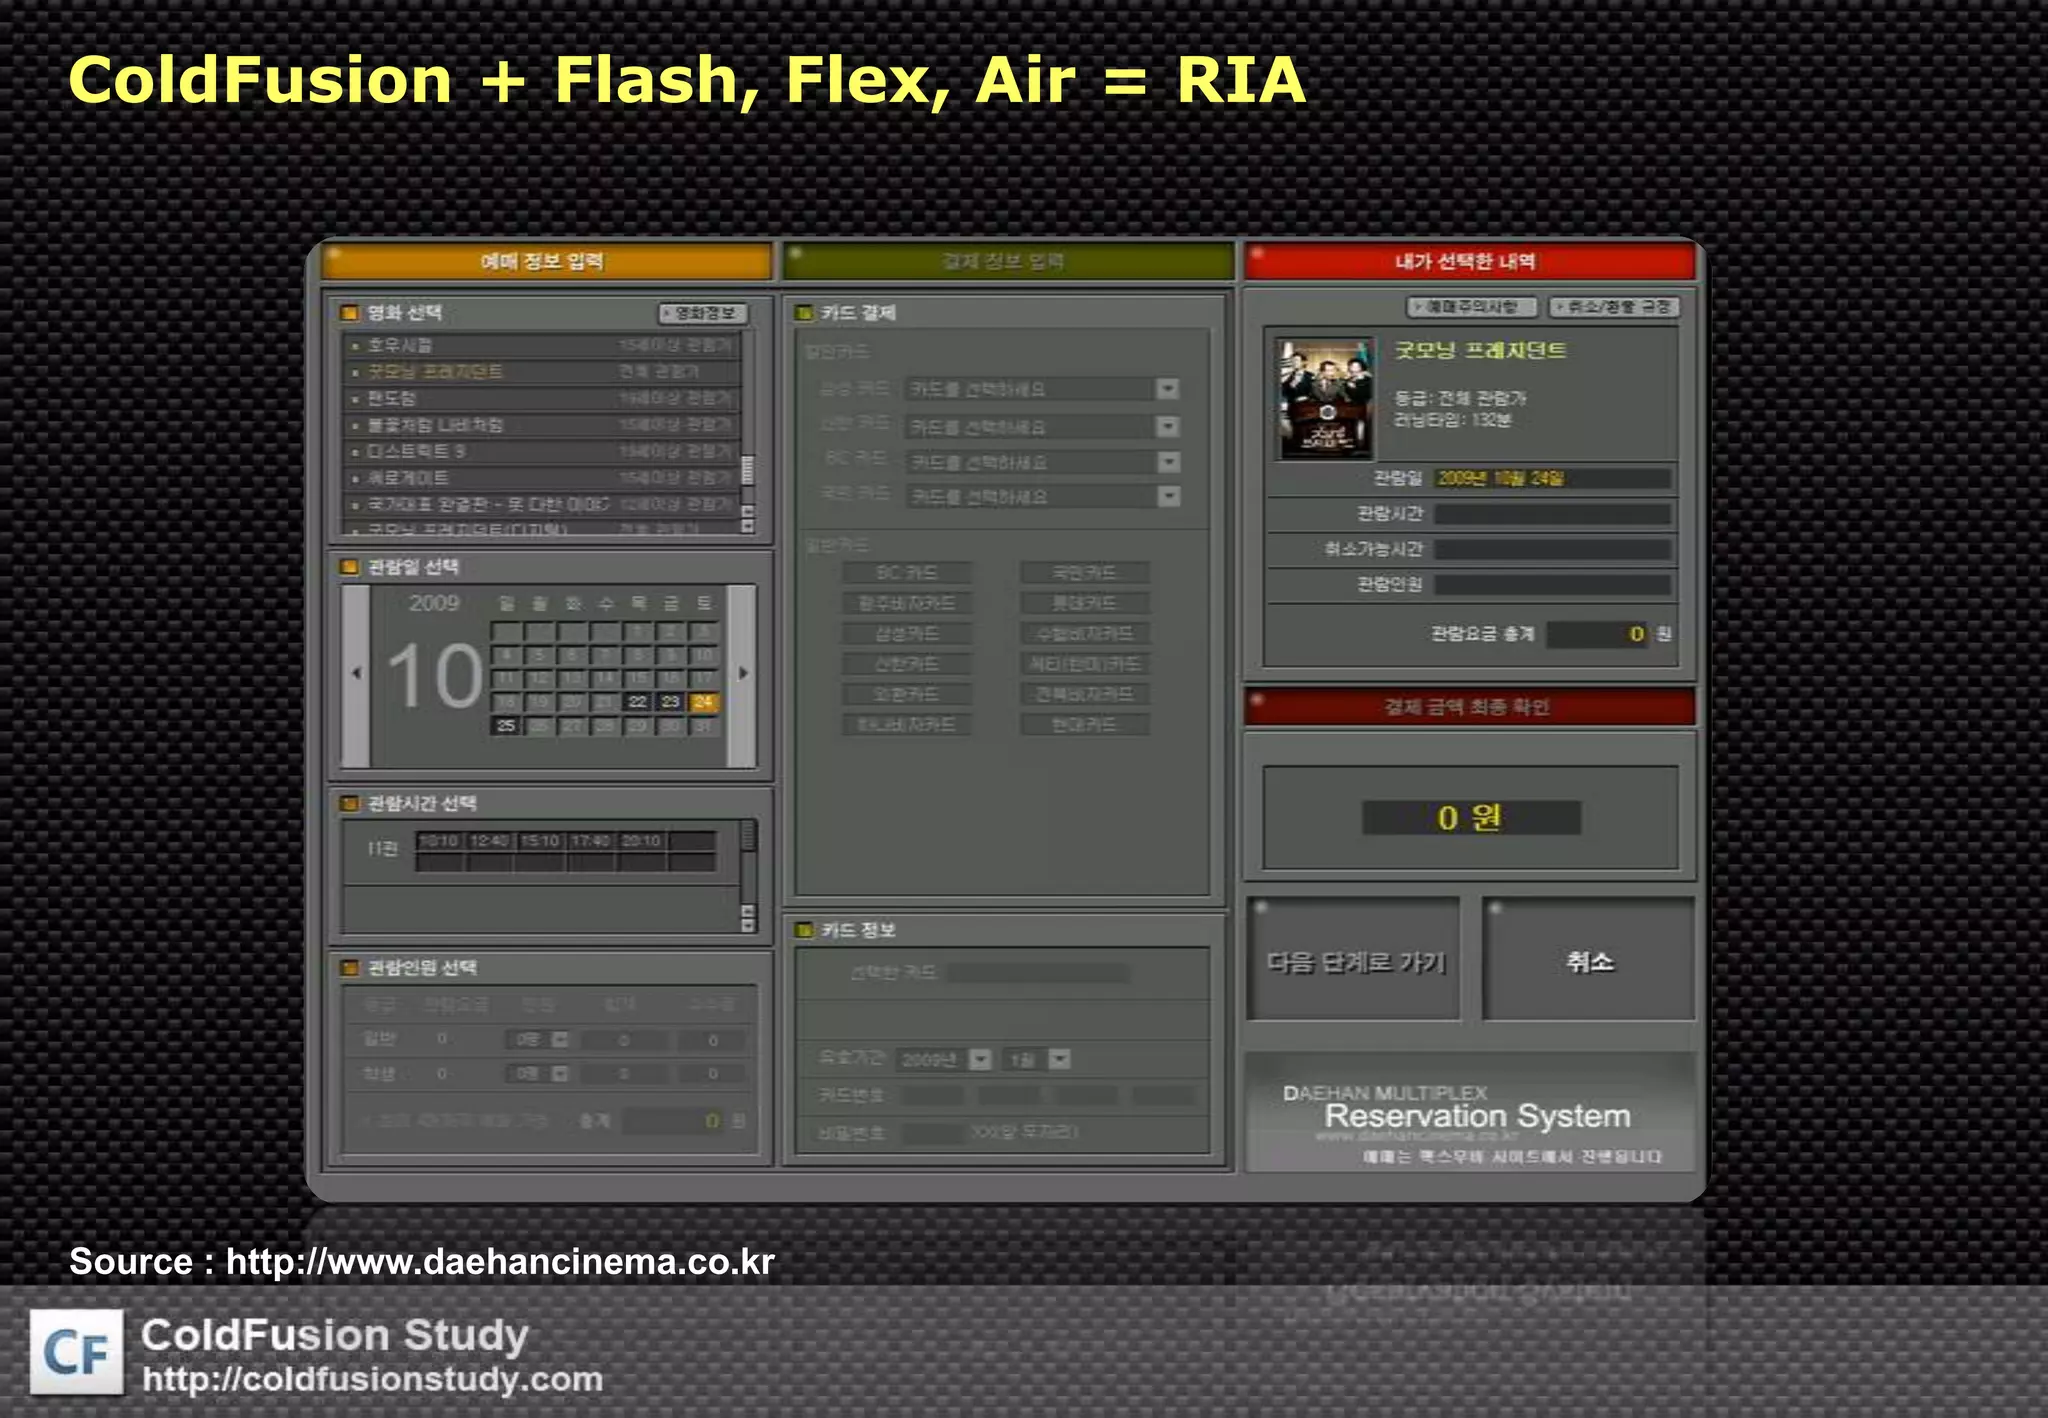Open the 결제 금액 최종 확인 header
This screenshot has height=1418, width=2048.
1470,707
